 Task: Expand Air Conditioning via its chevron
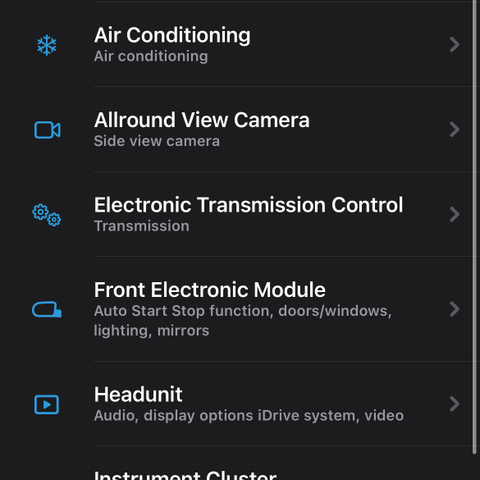[x=454, y=45]
